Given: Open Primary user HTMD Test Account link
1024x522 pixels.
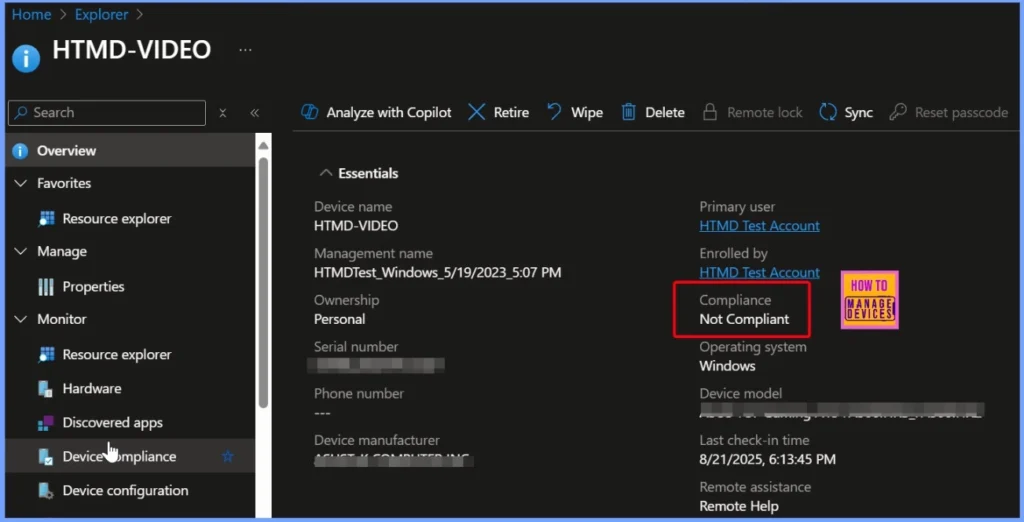Looking at the screenshot, I should click(760, 226).
